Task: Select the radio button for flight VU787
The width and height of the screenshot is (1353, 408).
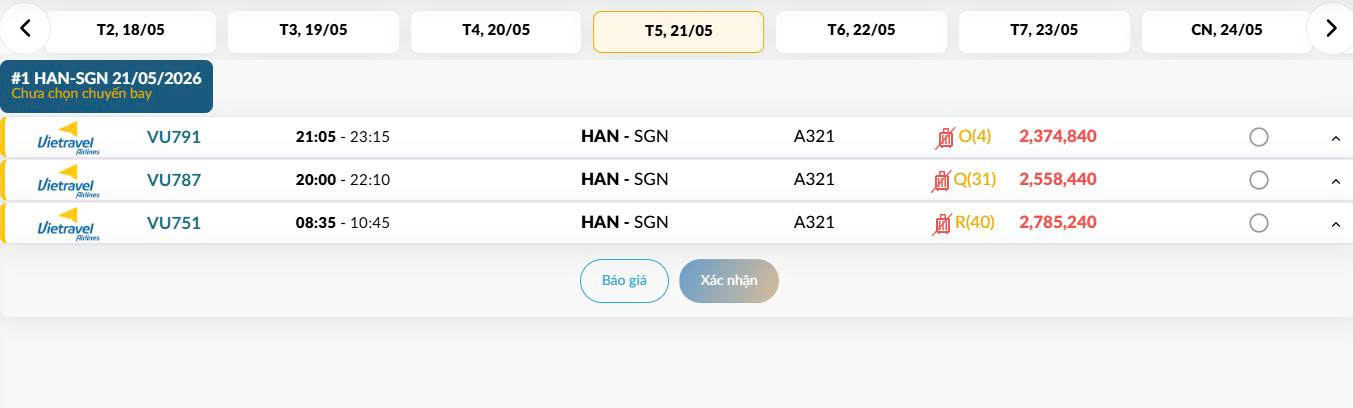Action: [x=1259, y=180]
